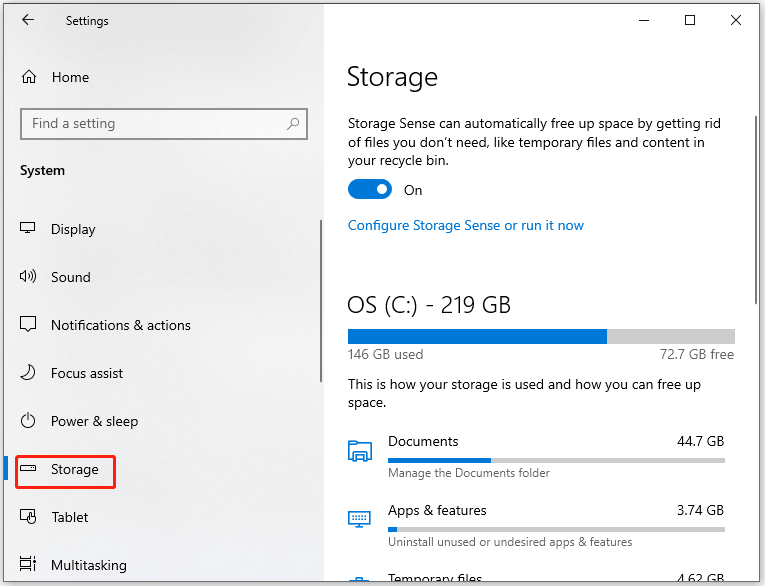Click the search magnifier icon
The image size is (765, 586).
coord(293,123)
